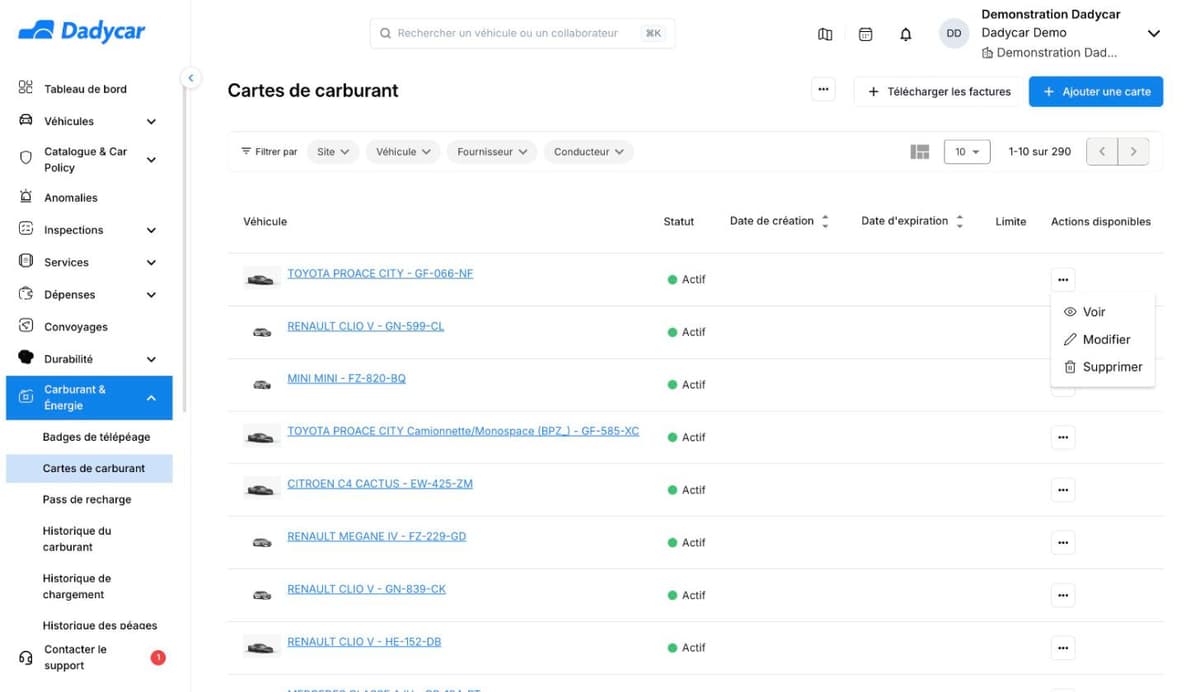Click Télécharger les factures button
The width and height of the screenshot is (1200, 692).
[939, 91]
